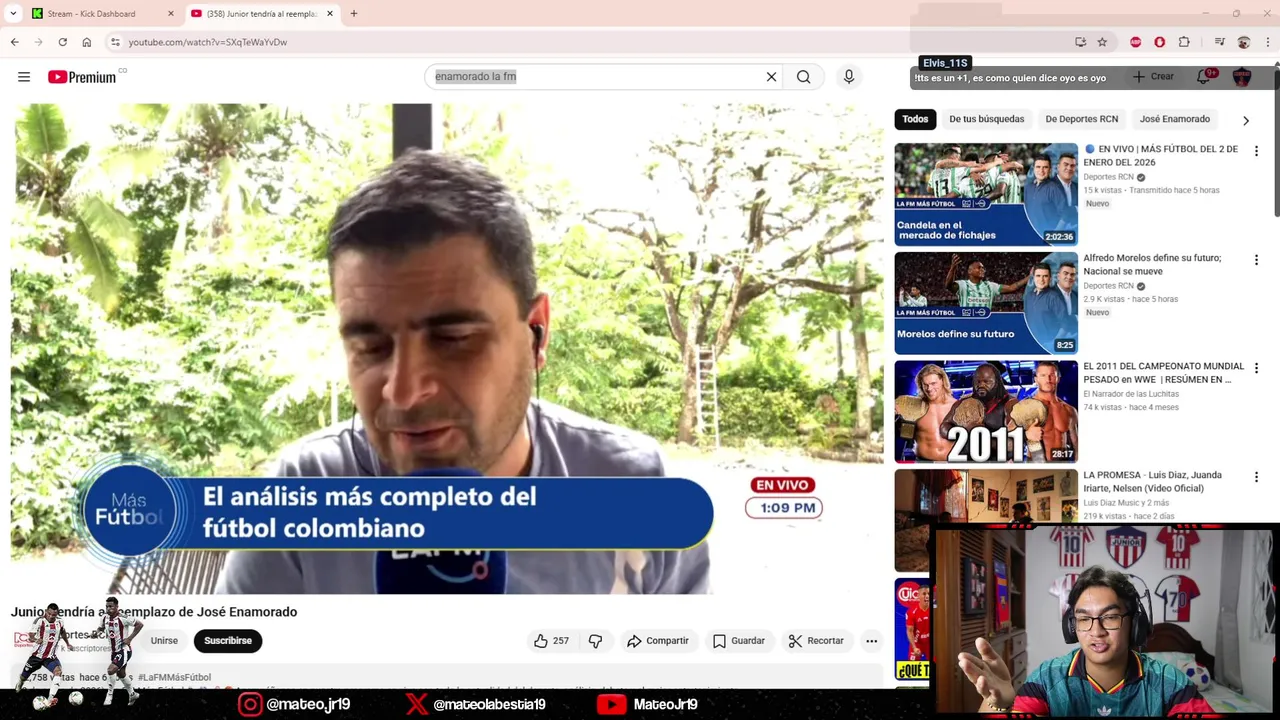Open the tab search dropdown arrow
The image size is (1280, 720).
[13, 14]
